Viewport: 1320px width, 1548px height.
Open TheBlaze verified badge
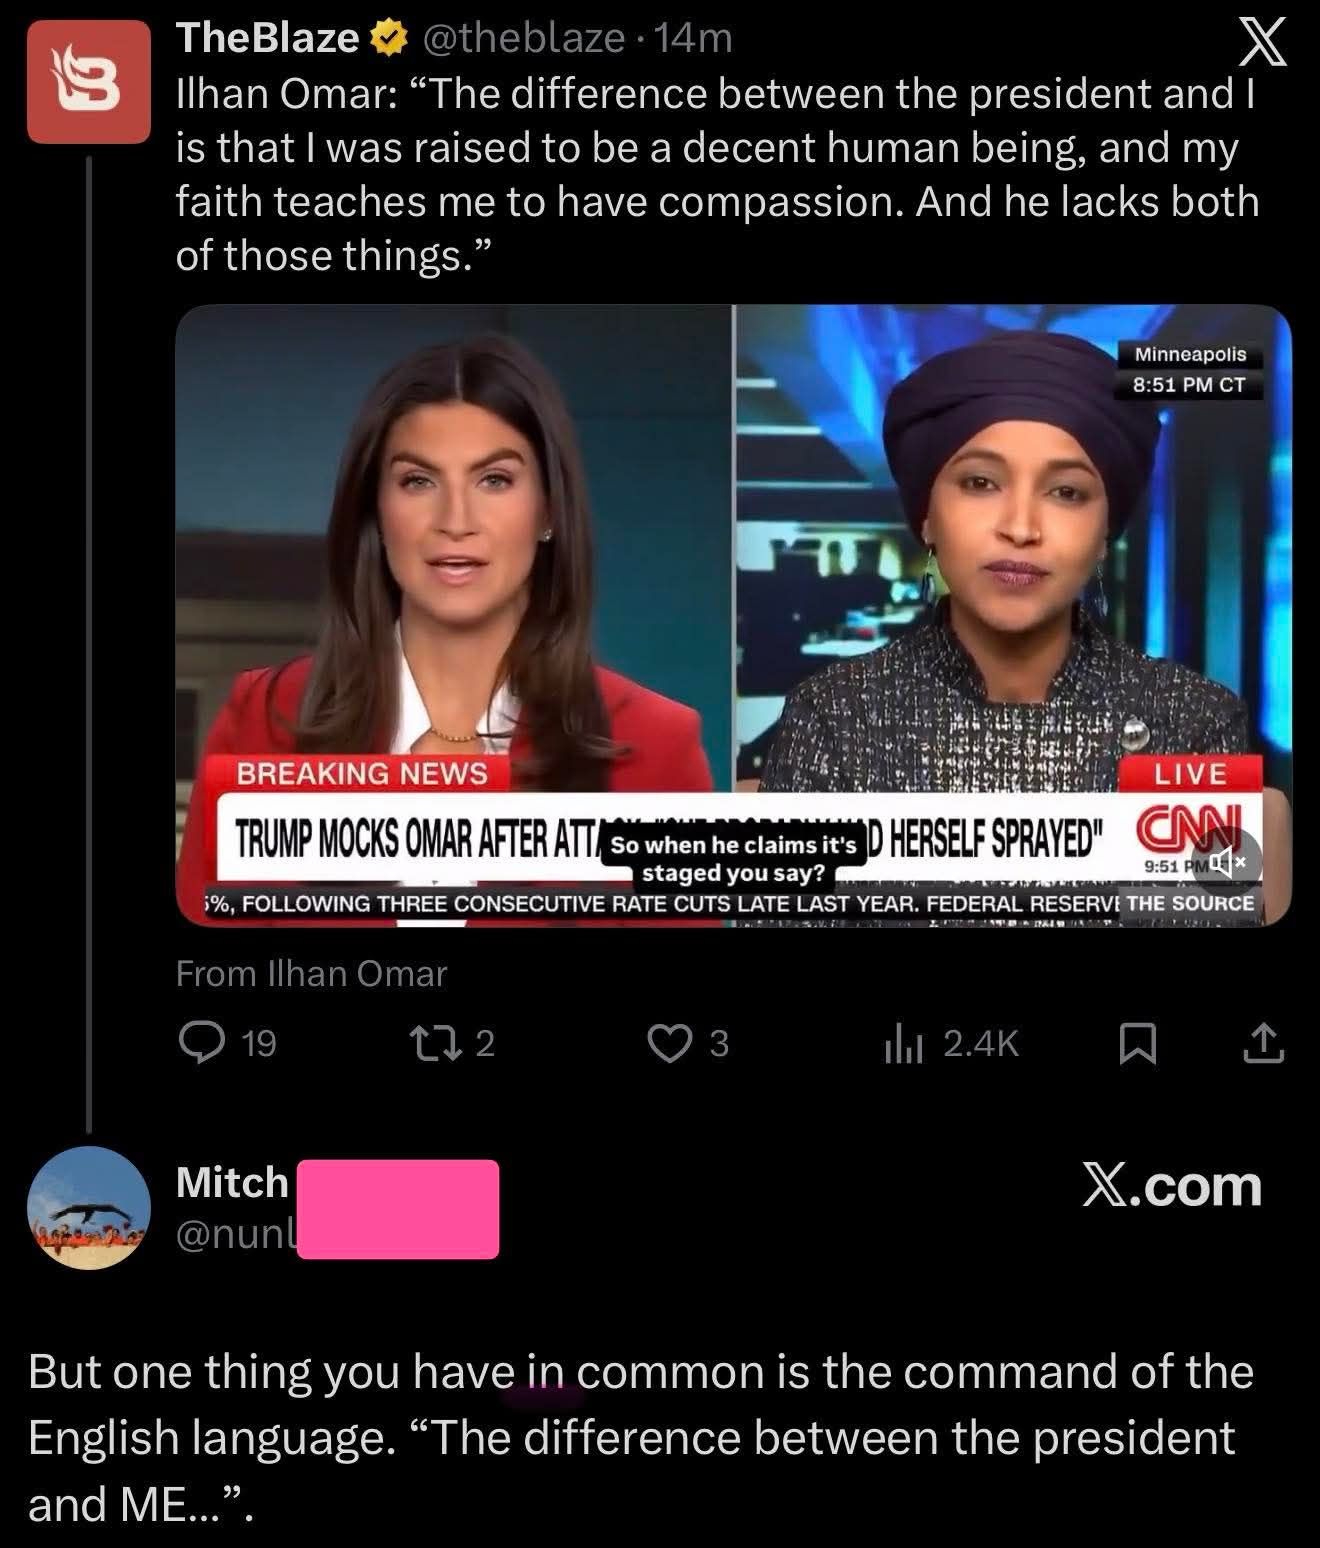coord(389,39)
